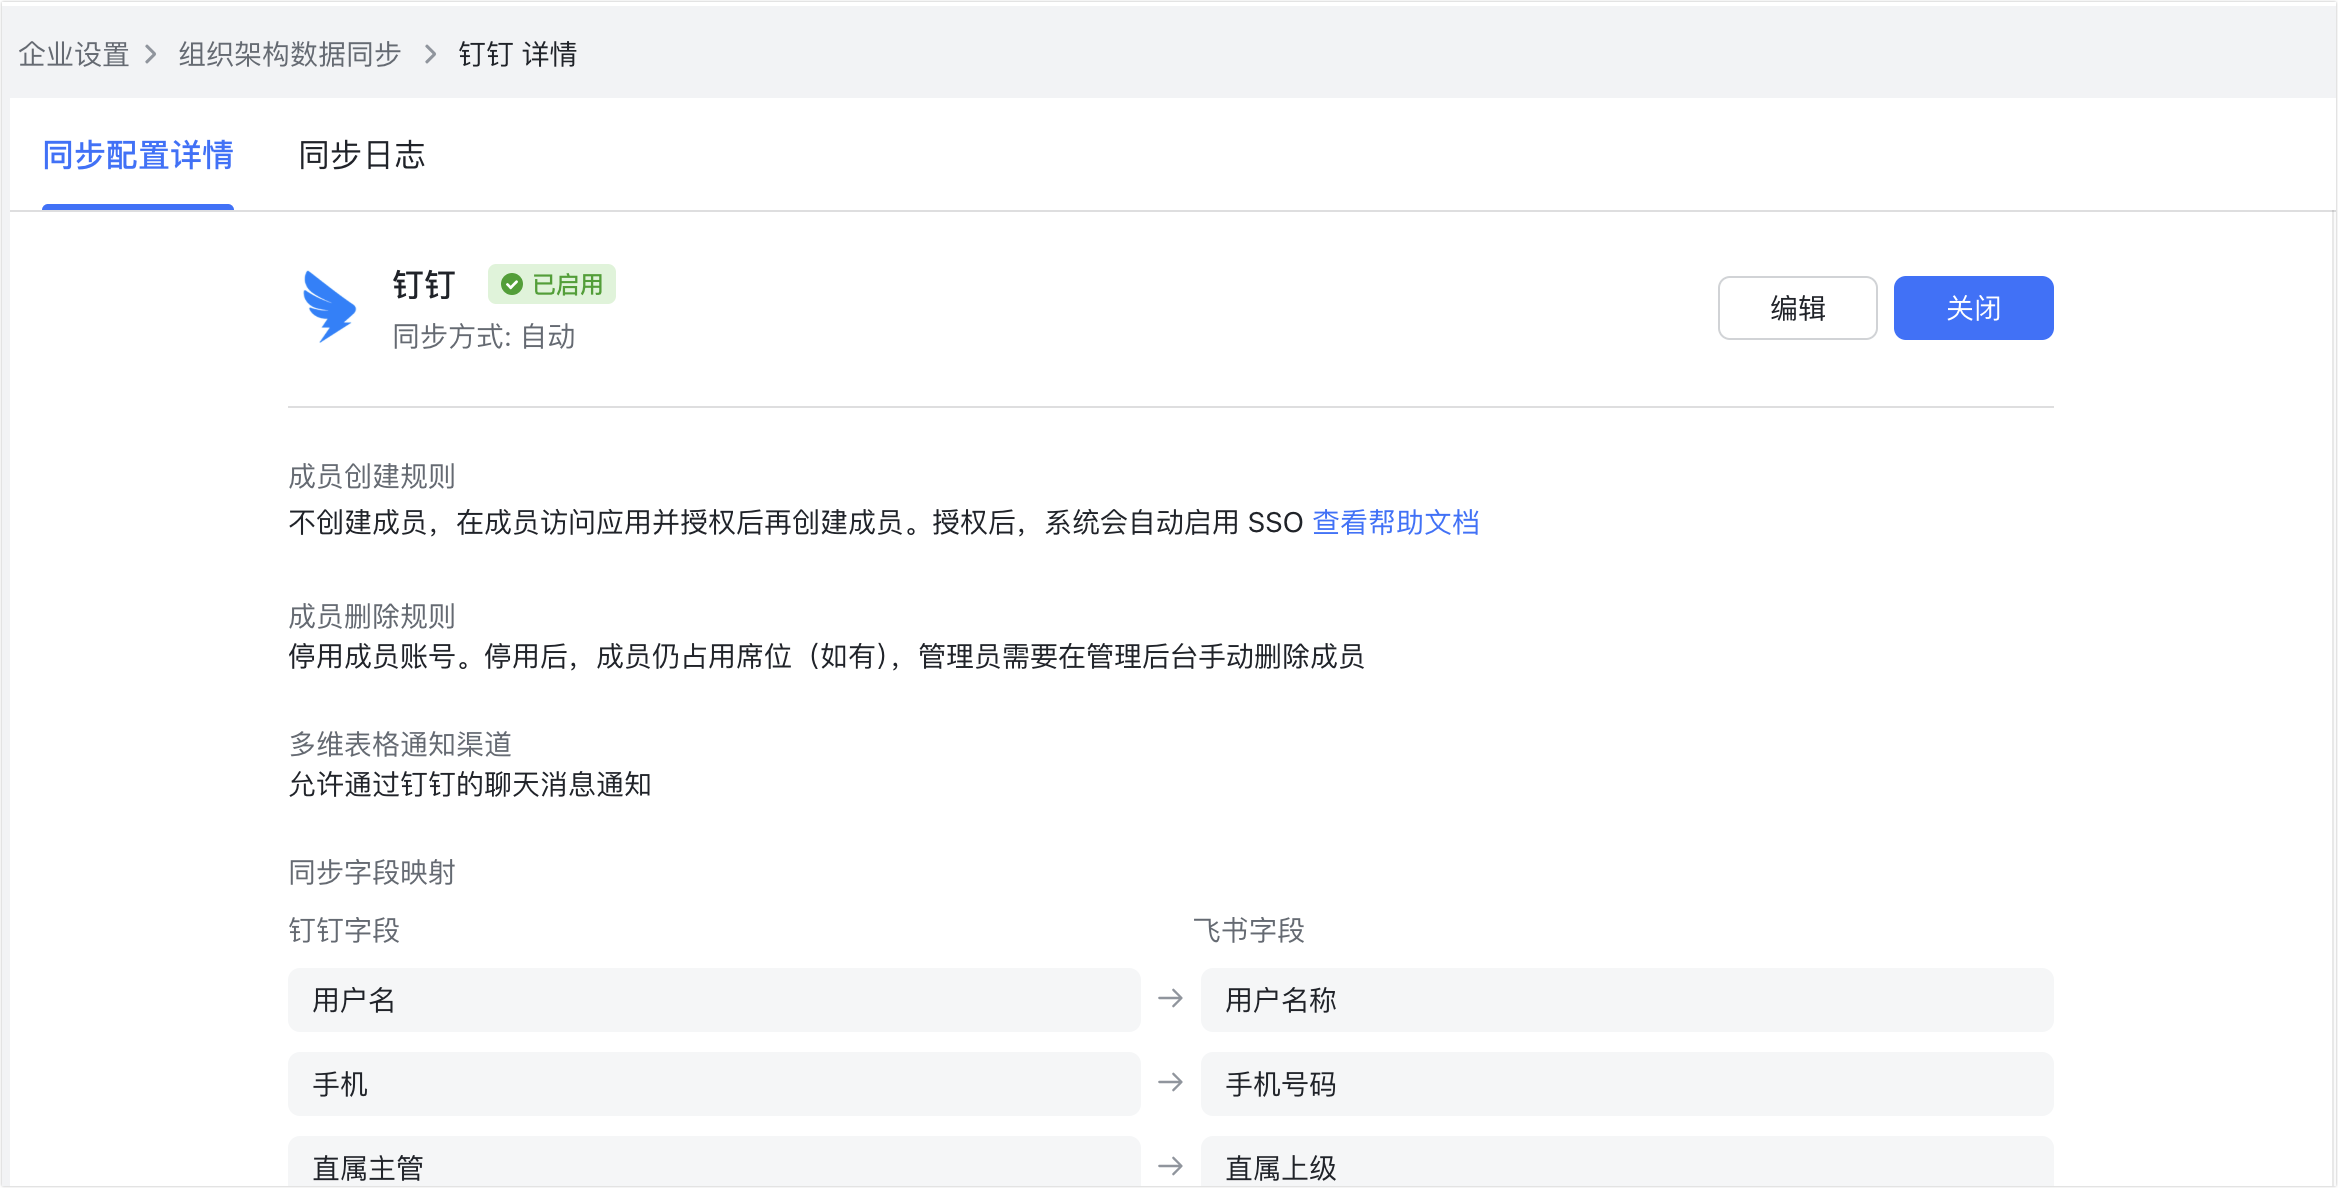This screenshot has height=1188, width=2338.
Task: Click the 多维表格通知渠道 label
Action: 400,744
